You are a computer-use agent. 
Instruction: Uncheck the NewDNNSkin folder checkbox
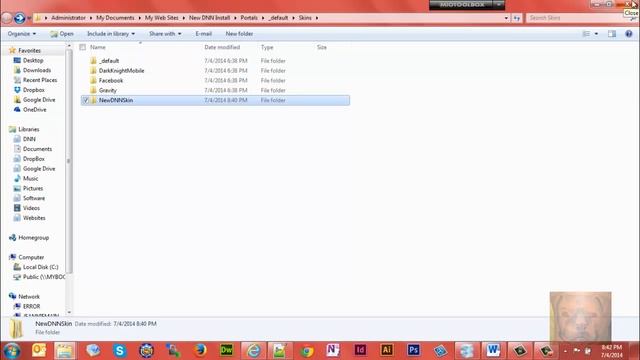pos(86,100)
